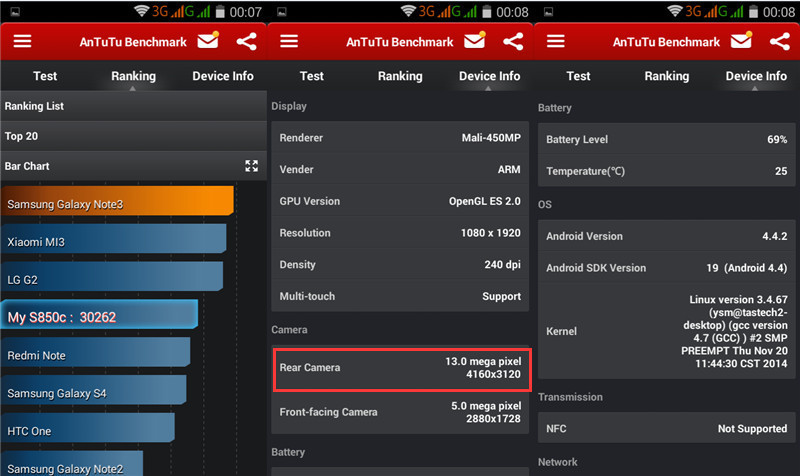
Task: Expand Bar Chart with the fullscreen icon
Action: coord(252,166)
